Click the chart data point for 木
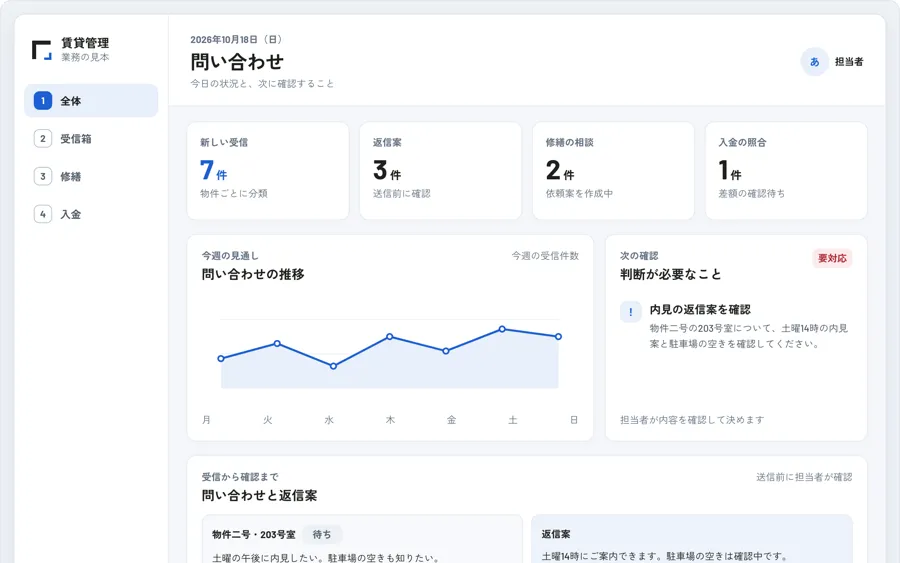 pos(390,336)
